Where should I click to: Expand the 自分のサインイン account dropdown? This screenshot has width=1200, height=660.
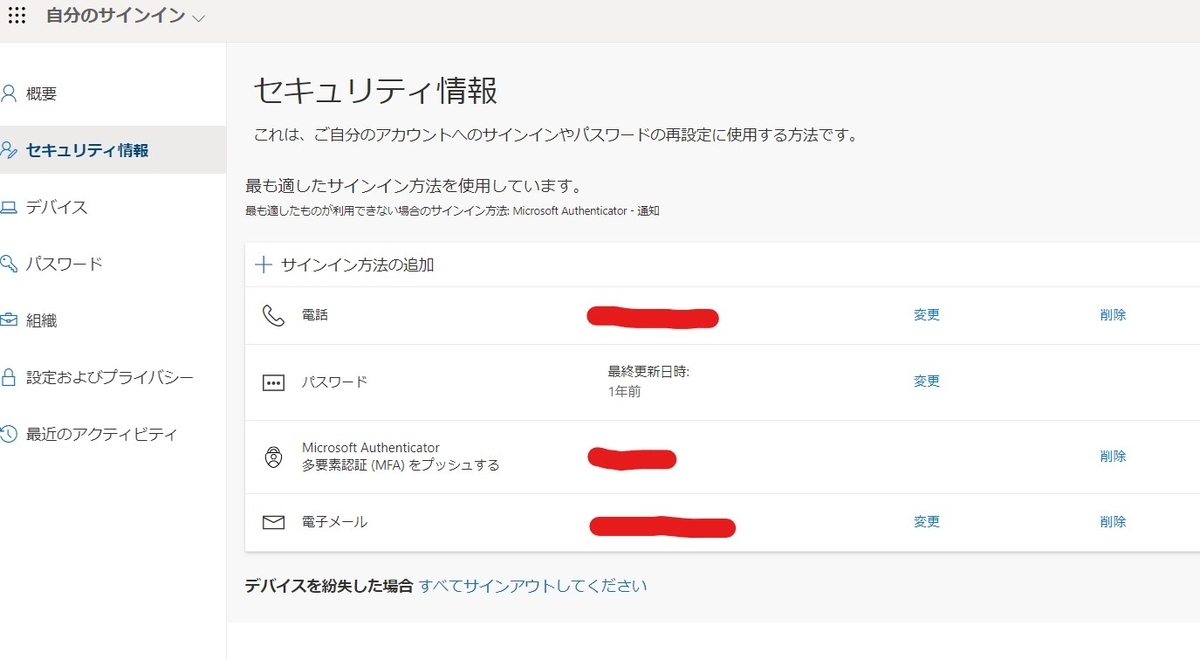tap(200, 16)
